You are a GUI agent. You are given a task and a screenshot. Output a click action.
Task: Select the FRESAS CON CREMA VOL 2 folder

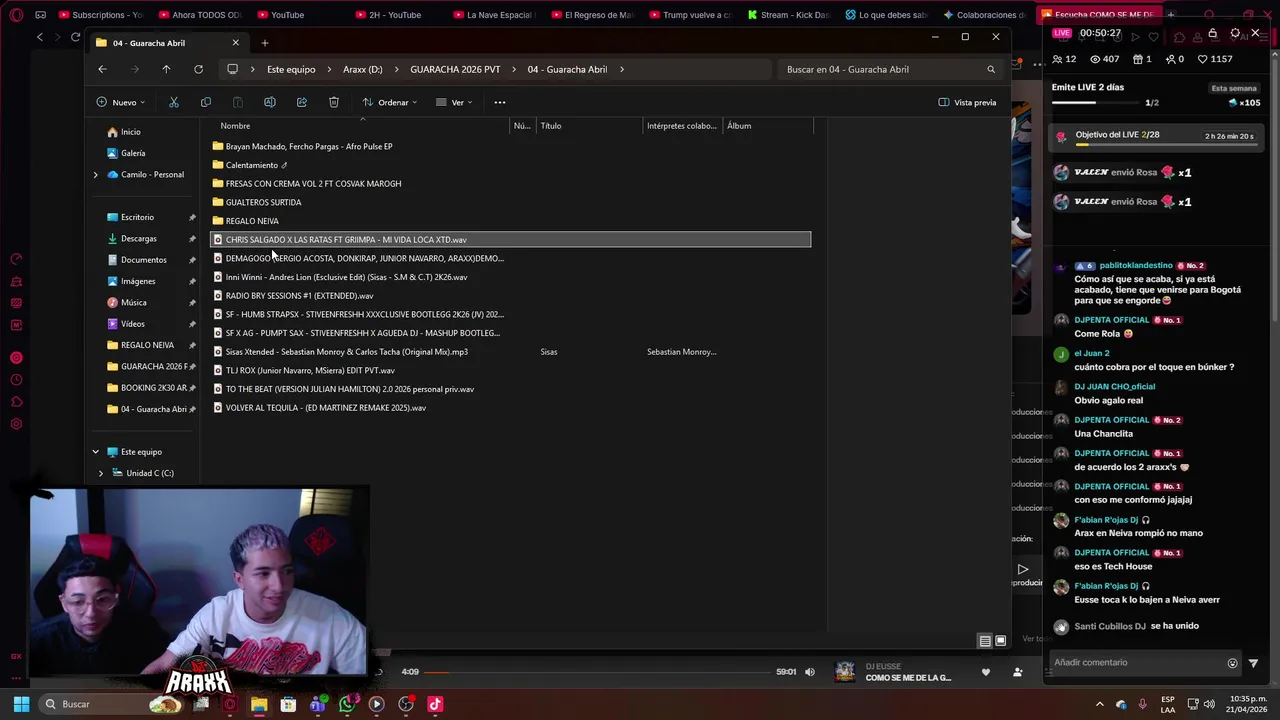313,184
